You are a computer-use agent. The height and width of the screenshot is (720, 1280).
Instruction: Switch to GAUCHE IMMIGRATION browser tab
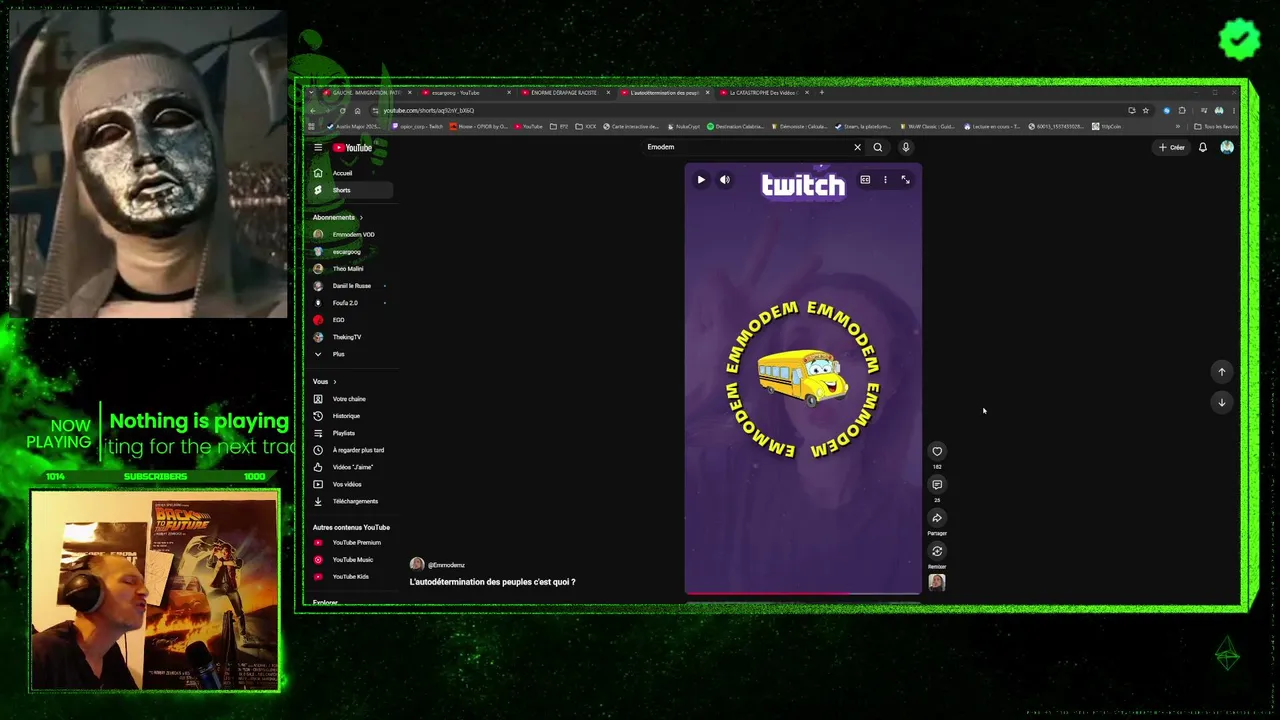coord(366,93)
